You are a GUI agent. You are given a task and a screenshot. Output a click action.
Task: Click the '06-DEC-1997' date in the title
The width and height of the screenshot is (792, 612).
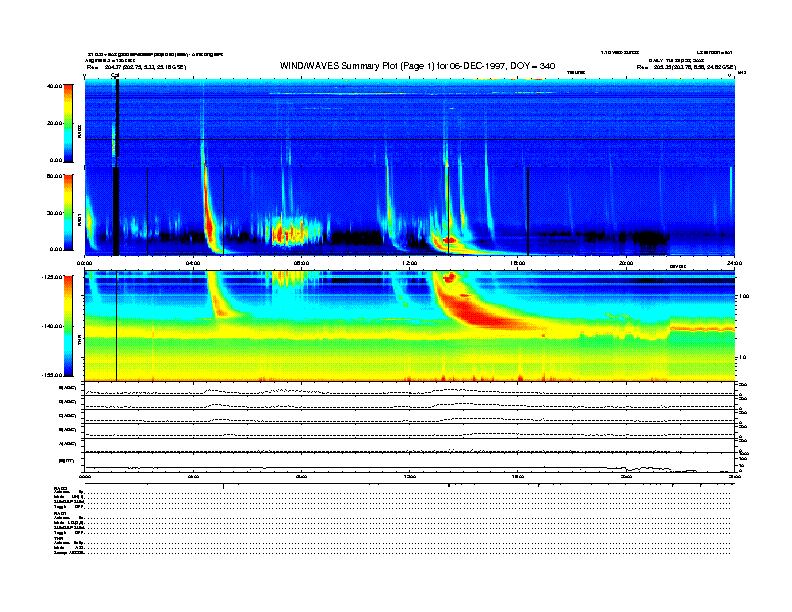(x=478, y=66)
